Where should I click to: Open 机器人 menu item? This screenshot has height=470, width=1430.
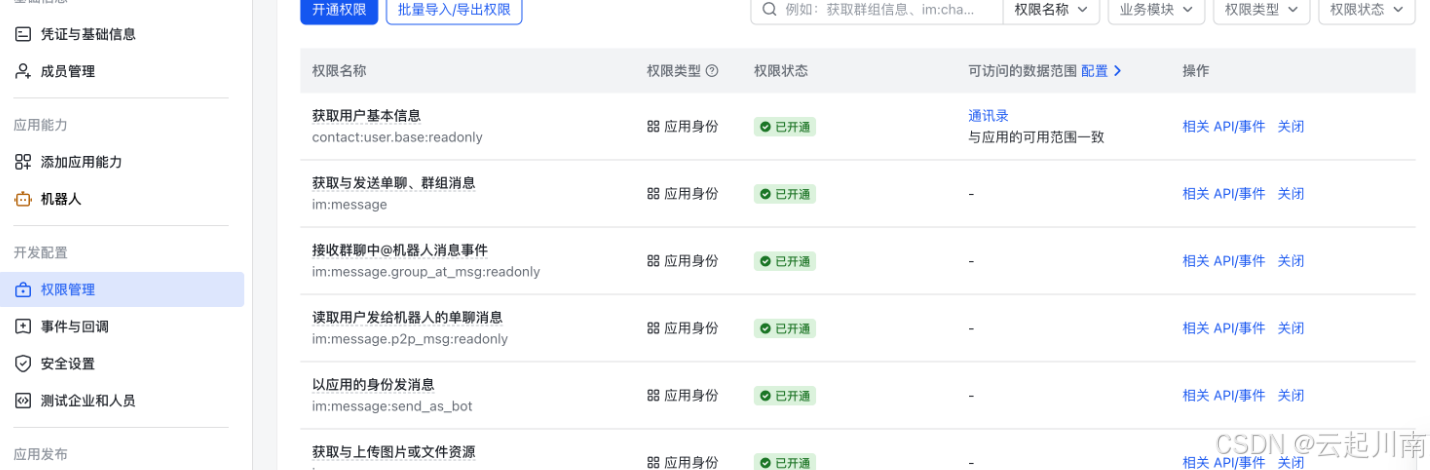tap(61, 199)
